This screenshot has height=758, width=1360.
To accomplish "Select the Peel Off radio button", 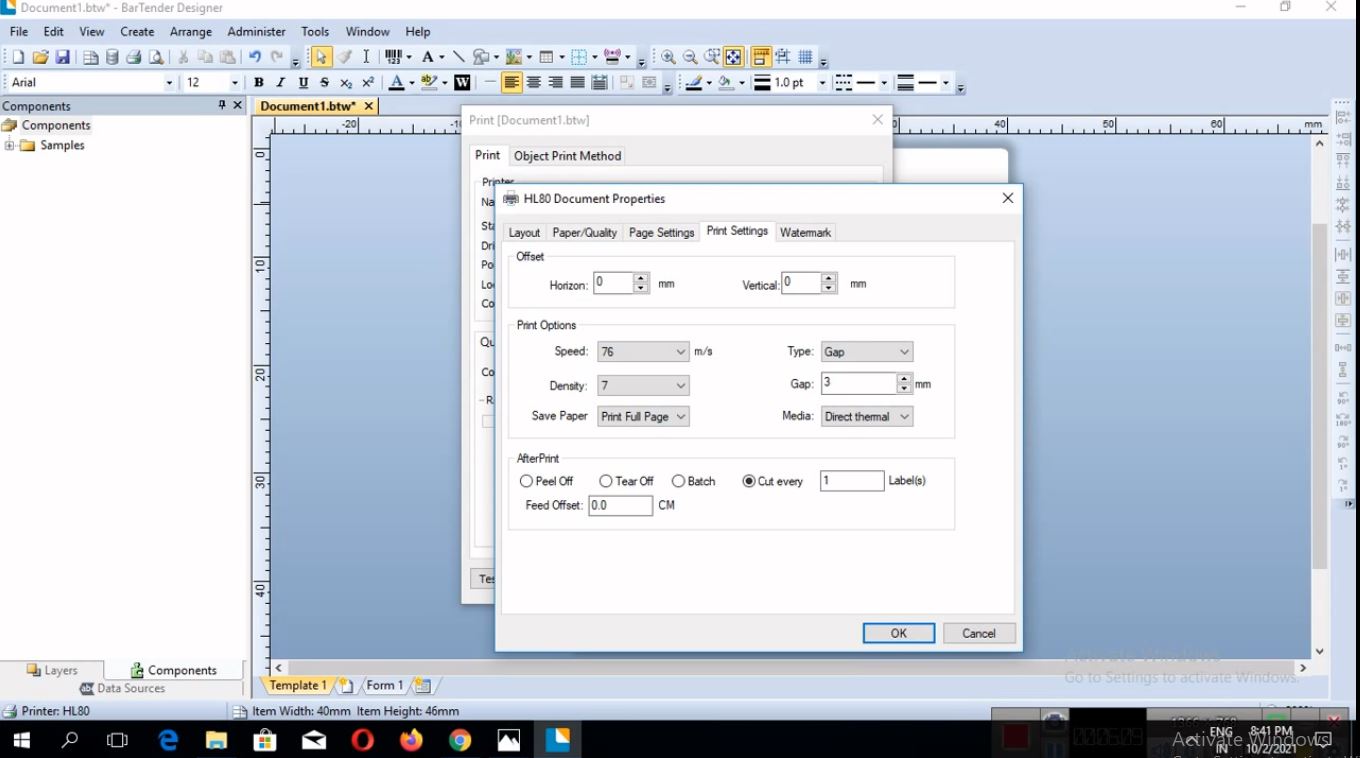I will (526, 481).
